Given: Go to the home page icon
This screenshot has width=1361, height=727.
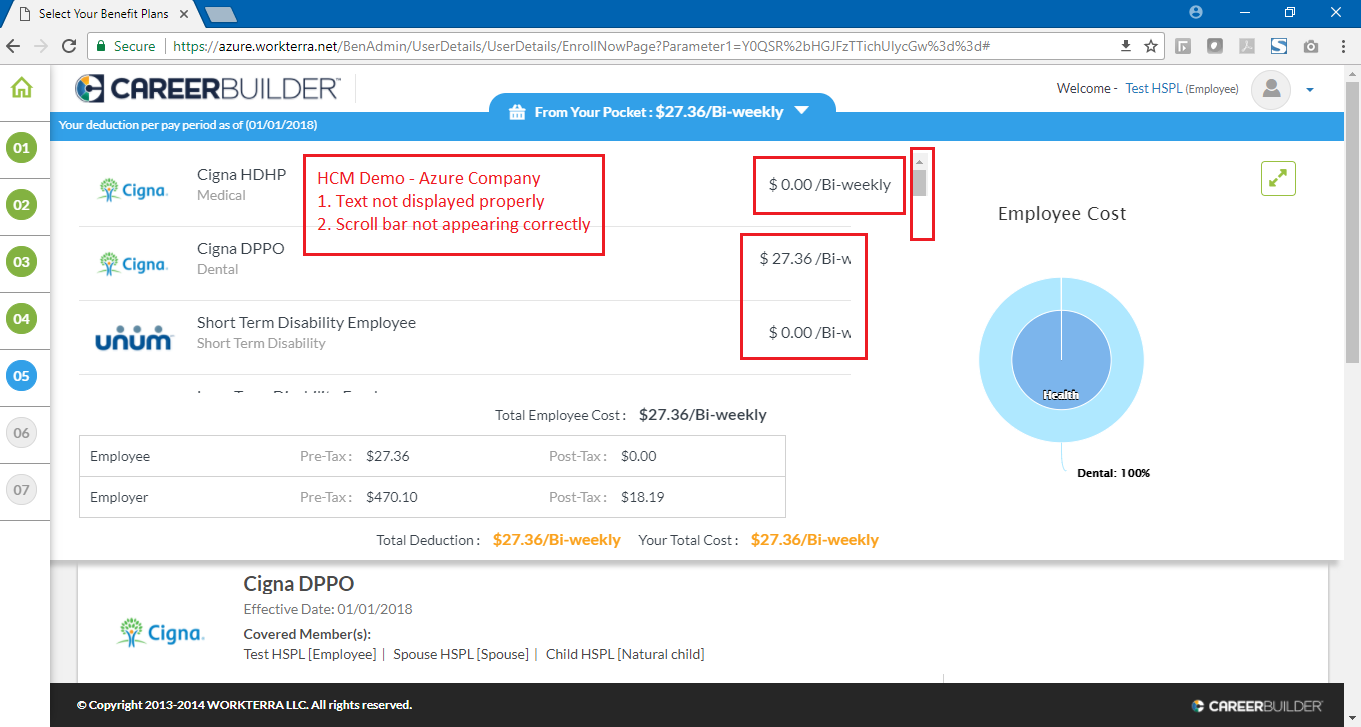Looking at the screenshot, I should pos(21,88).
